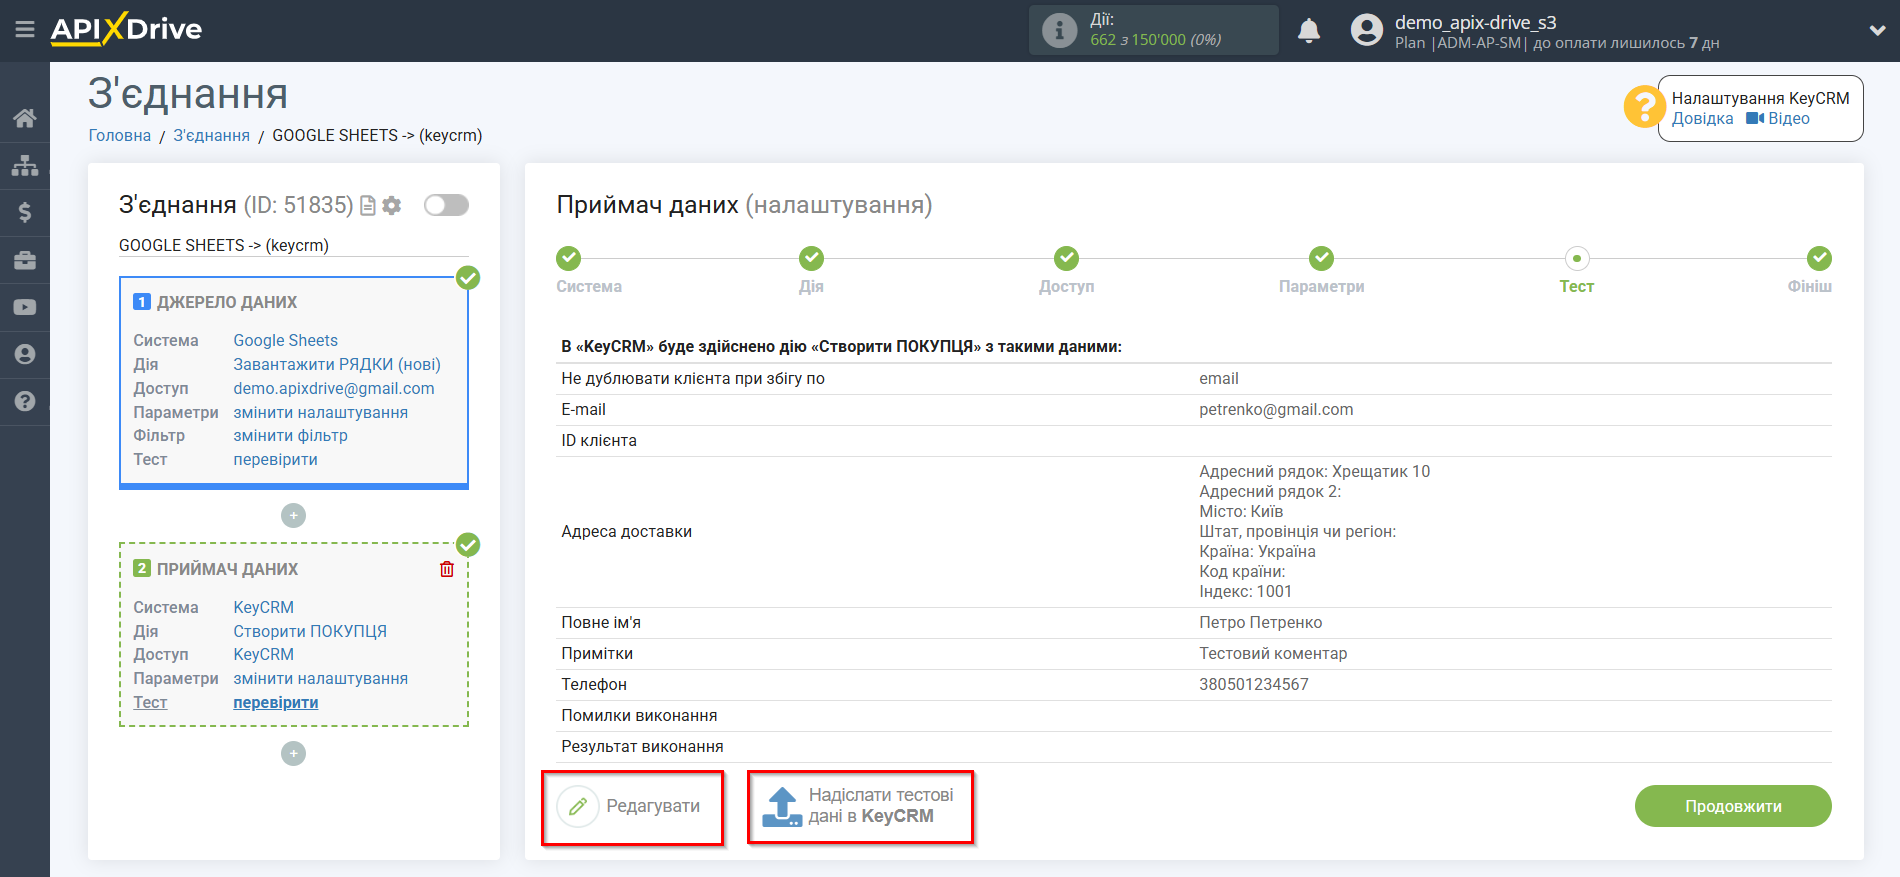Go to З'єднання breadcrumb link
Image resolution: width=1900 pixels, height=877 pixels.
pyautogui.click(x=212, y=136)
